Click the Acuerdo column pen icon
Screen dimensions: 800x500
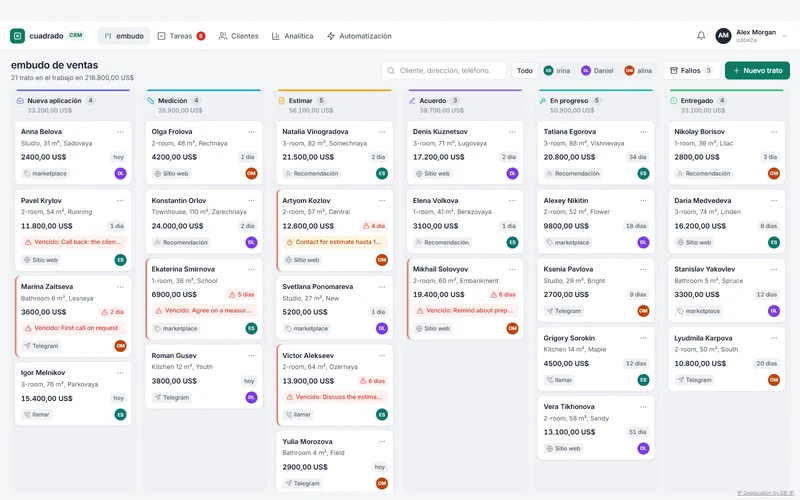click(412, 101)
